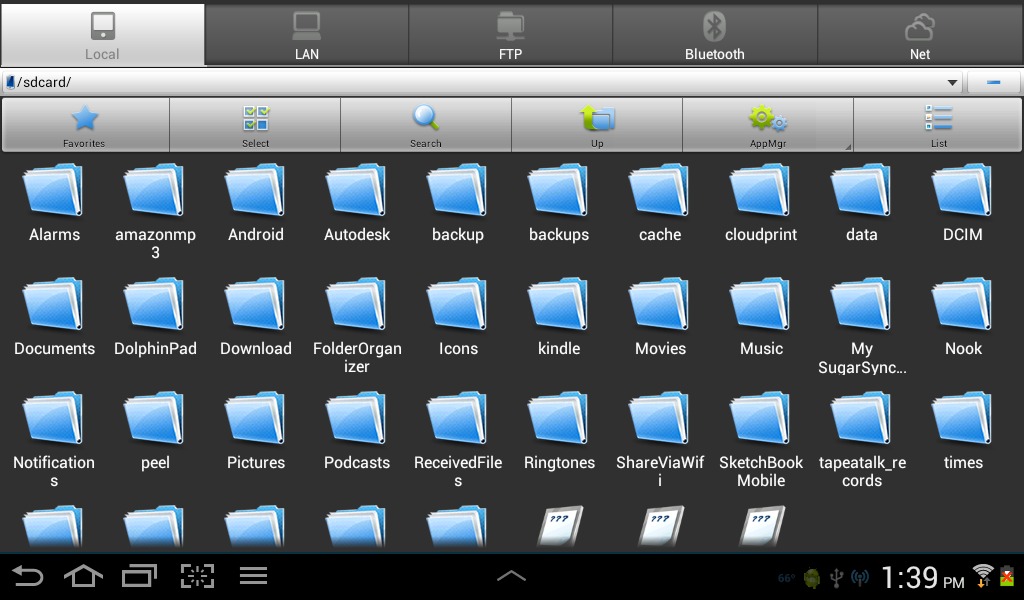The image size is (1024, 600).
Task: Open the cloudprint folder
Action: 761,202
